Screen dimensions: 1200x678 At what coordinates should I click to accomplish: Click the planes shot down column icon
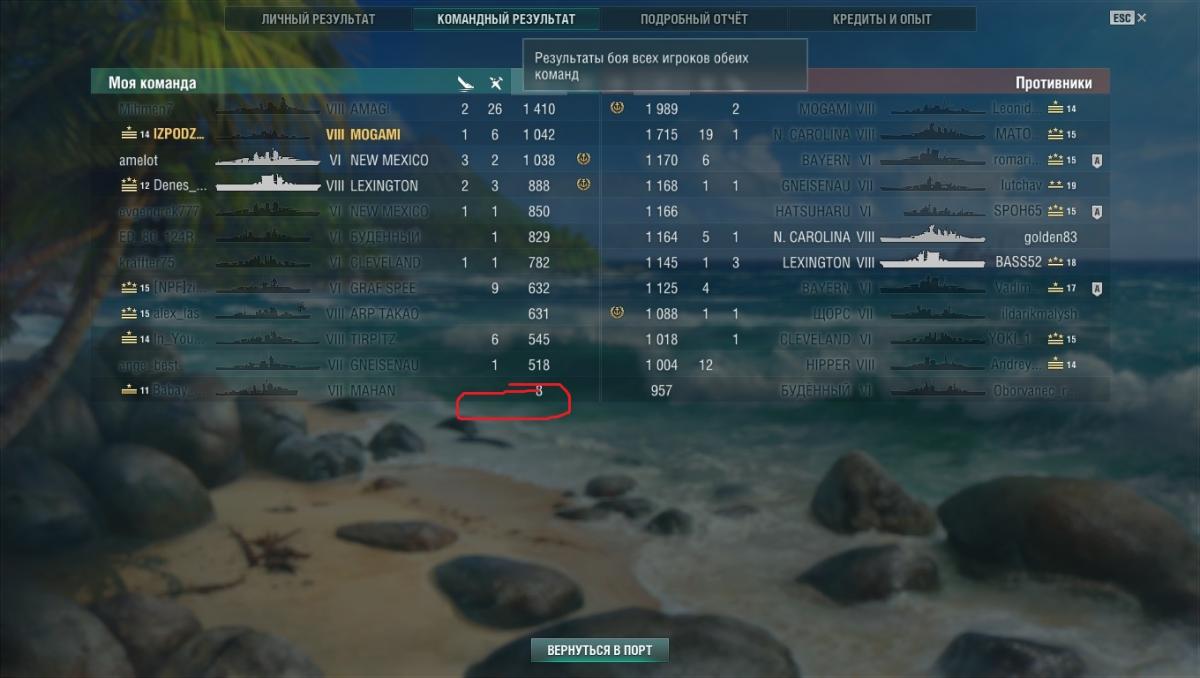click(495, 83)
